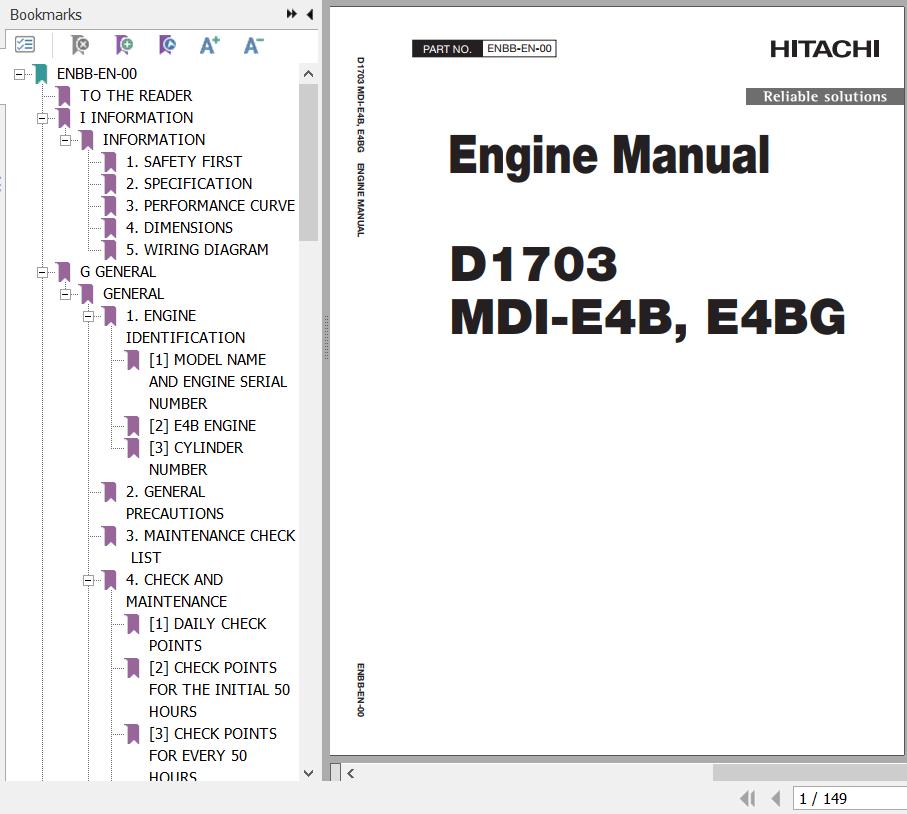The image size is (907, 814).
Task: Click the HITACHI logo on the page
Action: pyautogui.click(x=824, y=49)
